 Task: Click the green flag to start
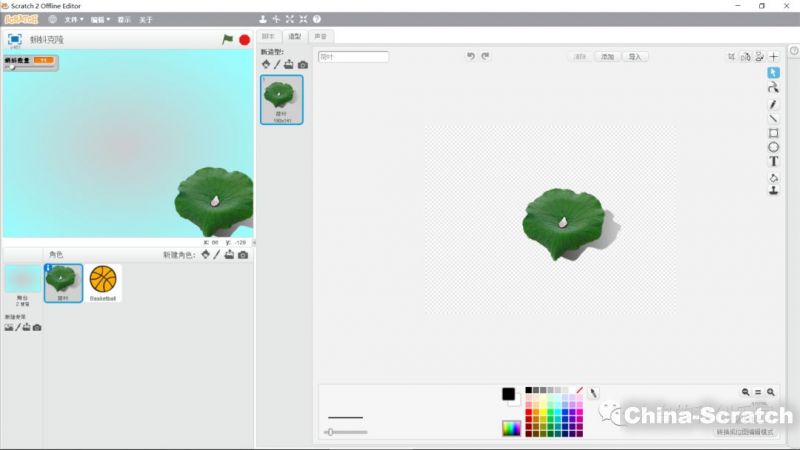coord(228,39)
